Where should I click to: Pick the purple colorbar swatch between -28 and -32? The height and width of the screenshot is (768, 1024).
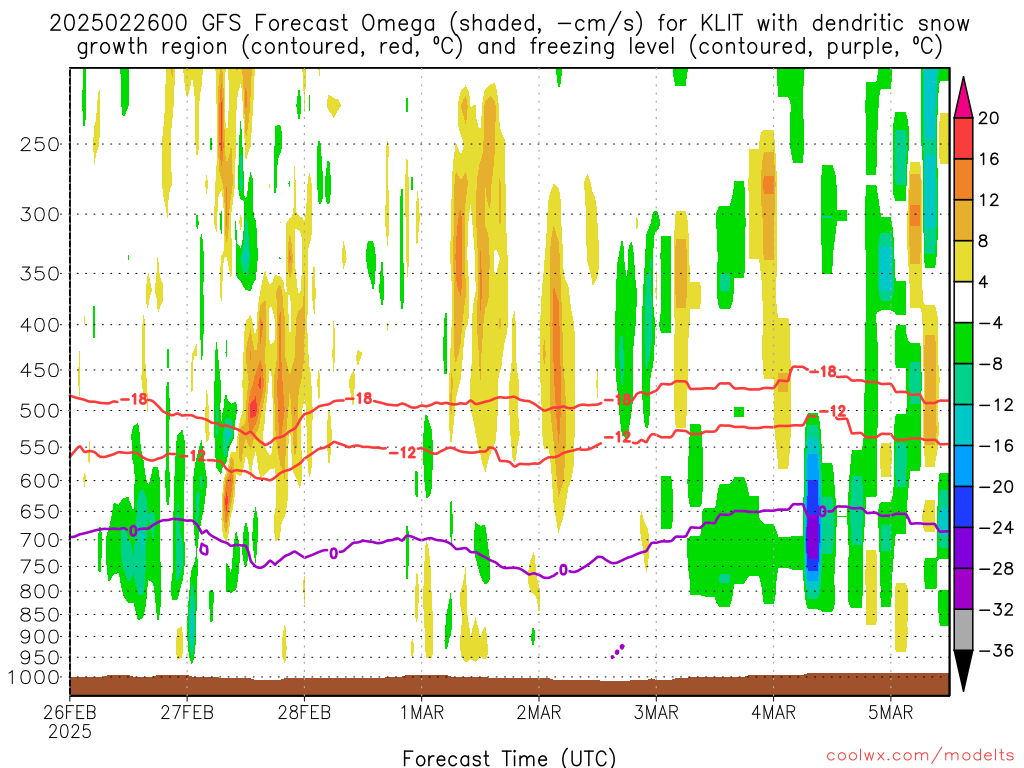[963, 589]
